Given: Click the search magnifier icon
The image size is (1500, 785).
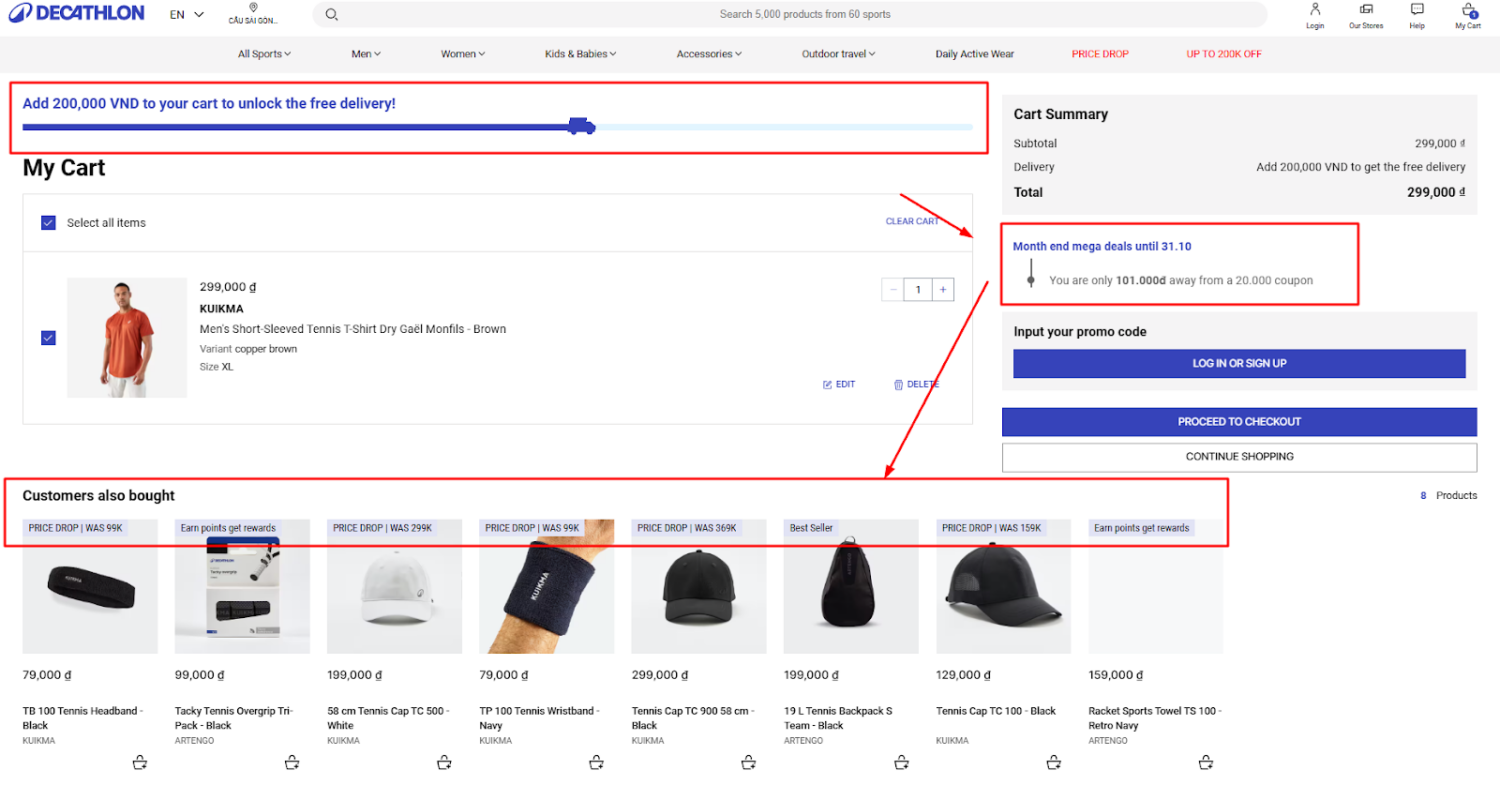Looking at the screenshot, I should click(x=332, y=15).
